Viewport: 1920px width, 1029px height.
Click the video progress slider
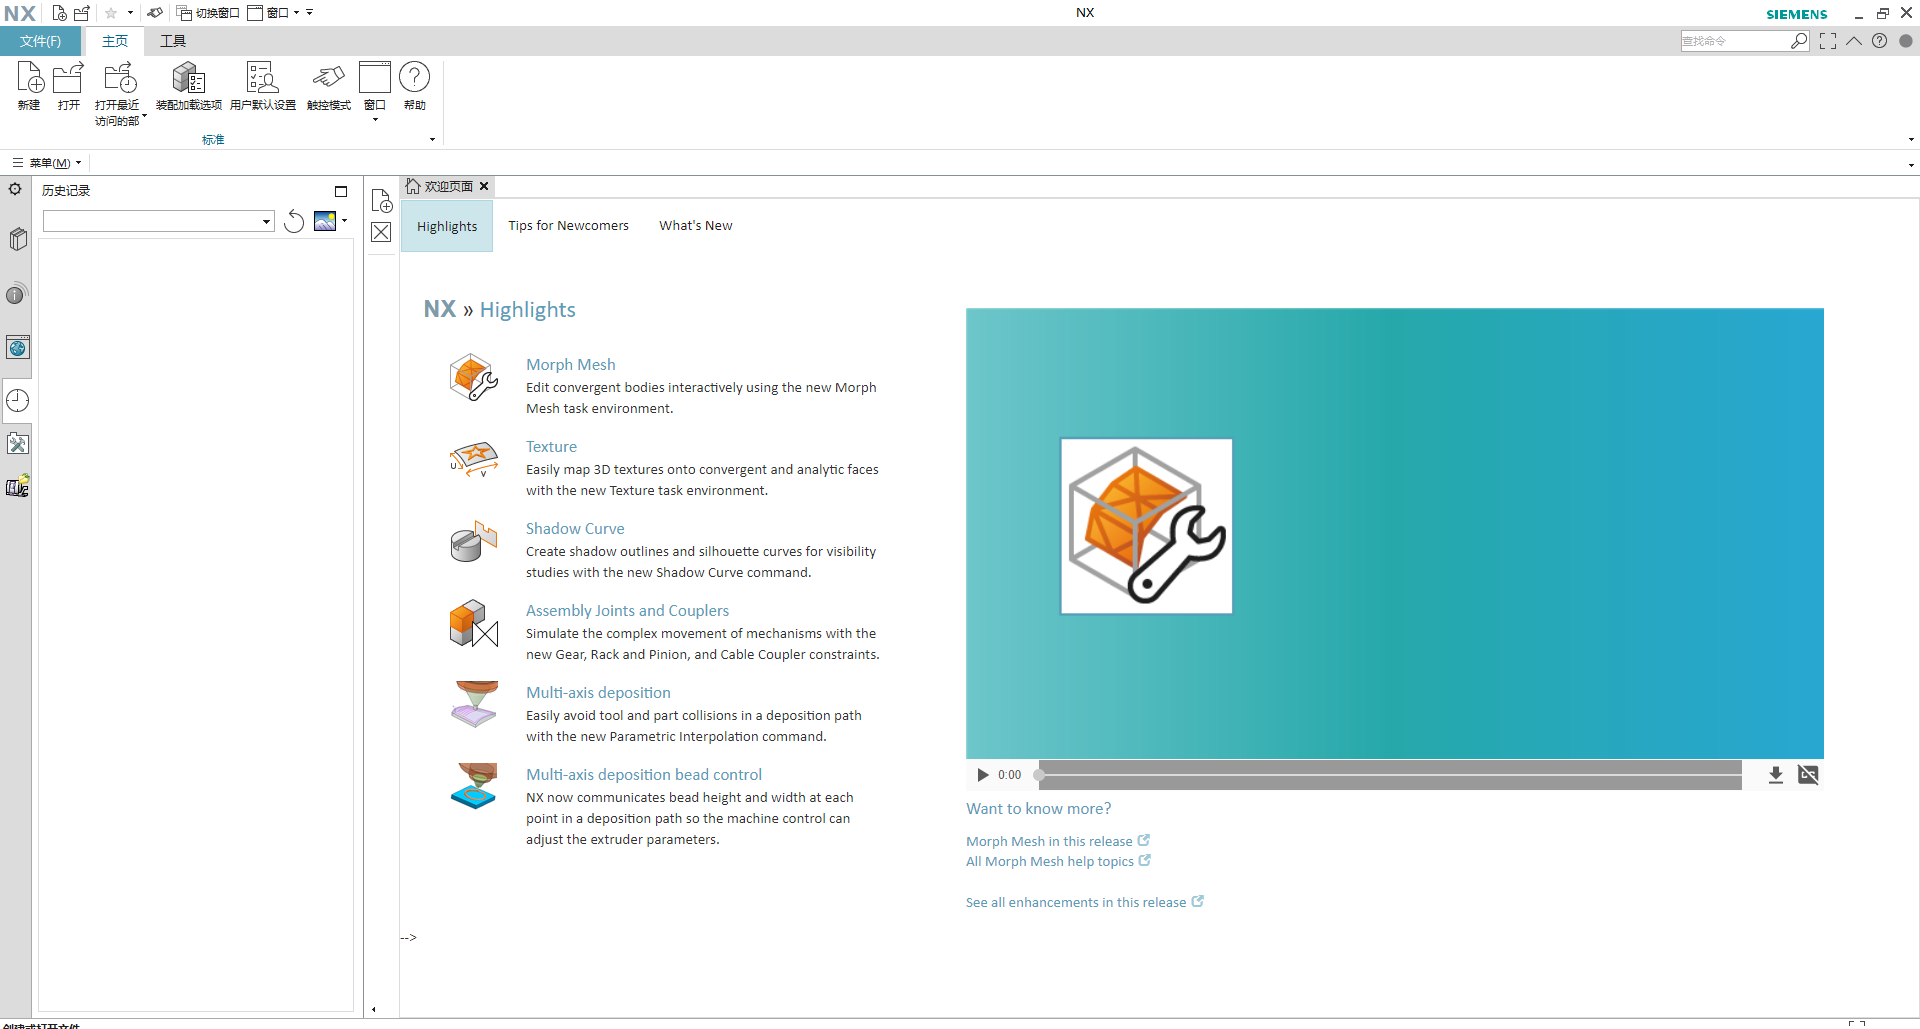1390,775
